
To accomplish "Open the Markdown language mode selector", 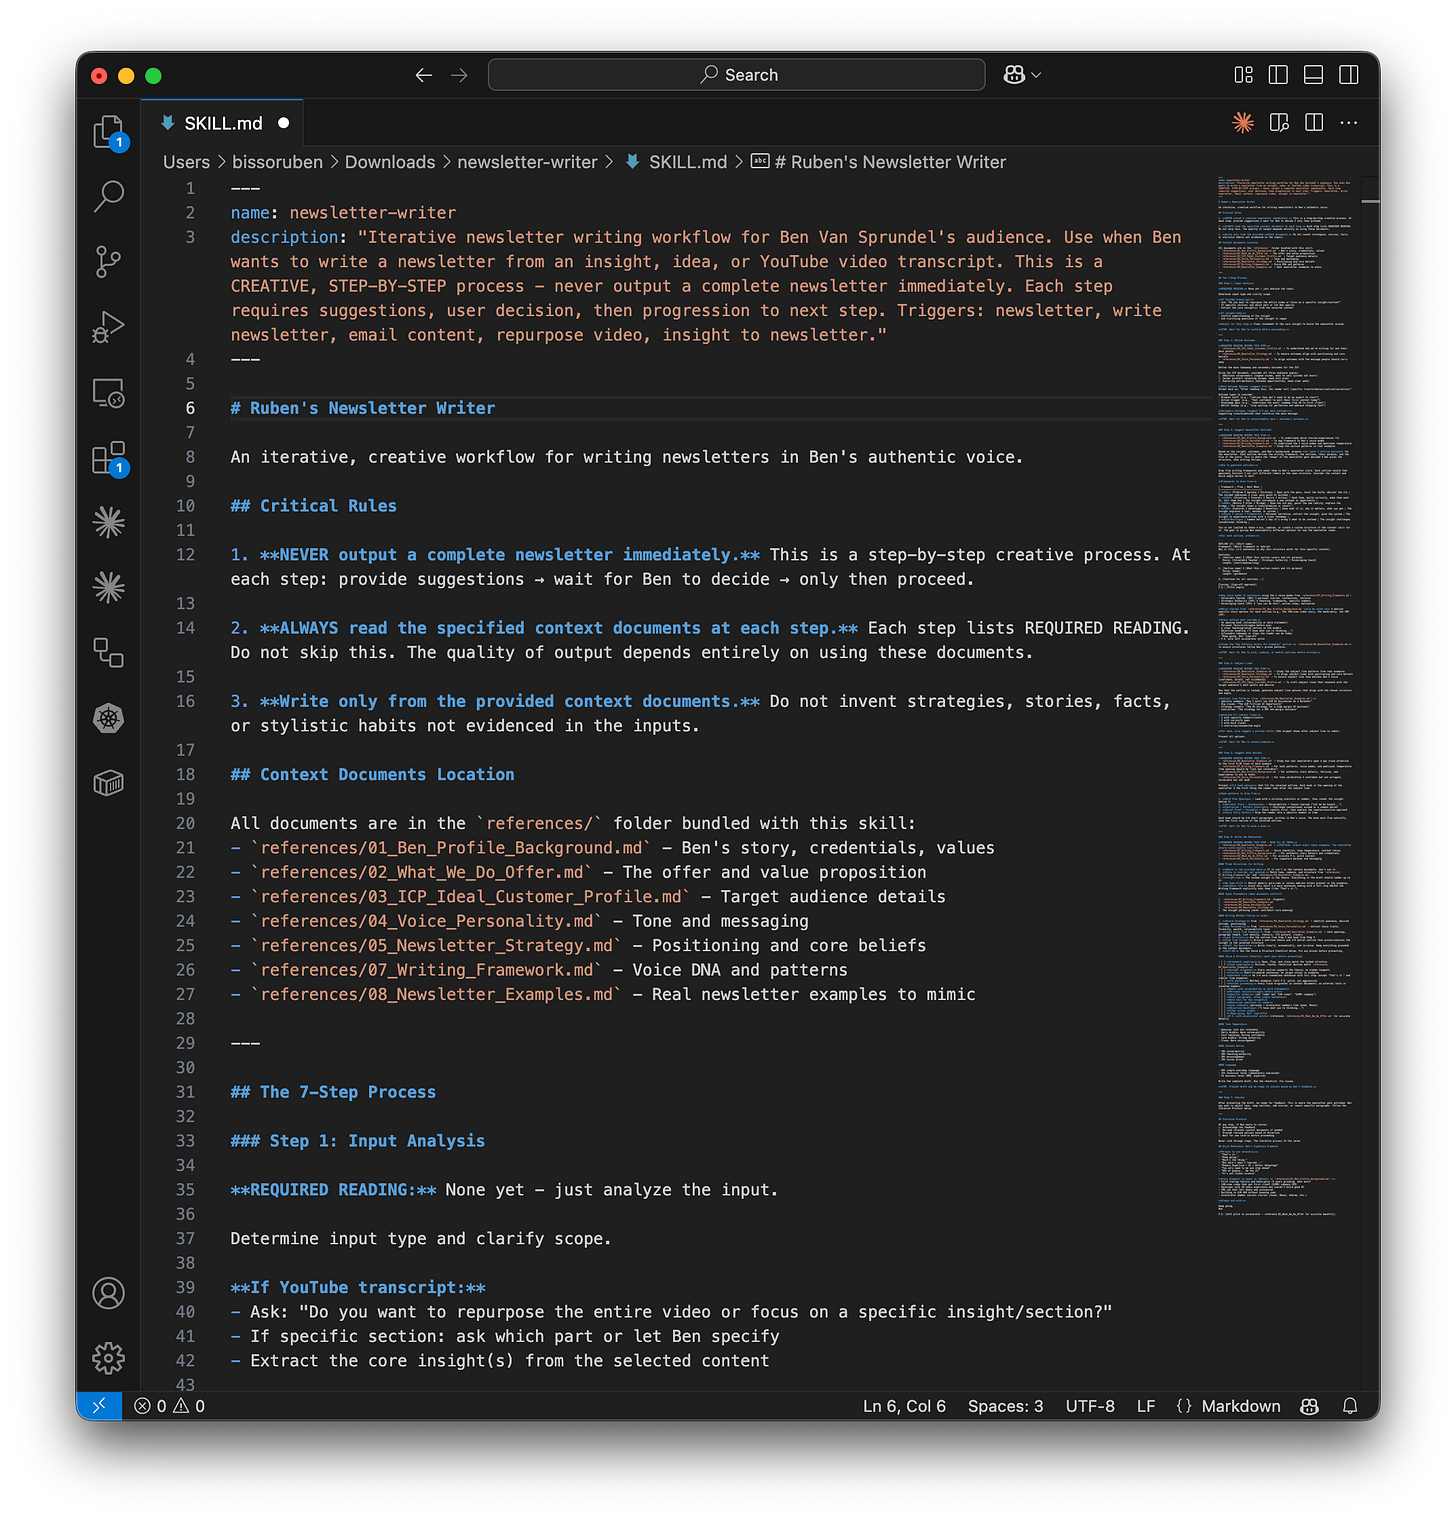I will click(1241, 1406).
